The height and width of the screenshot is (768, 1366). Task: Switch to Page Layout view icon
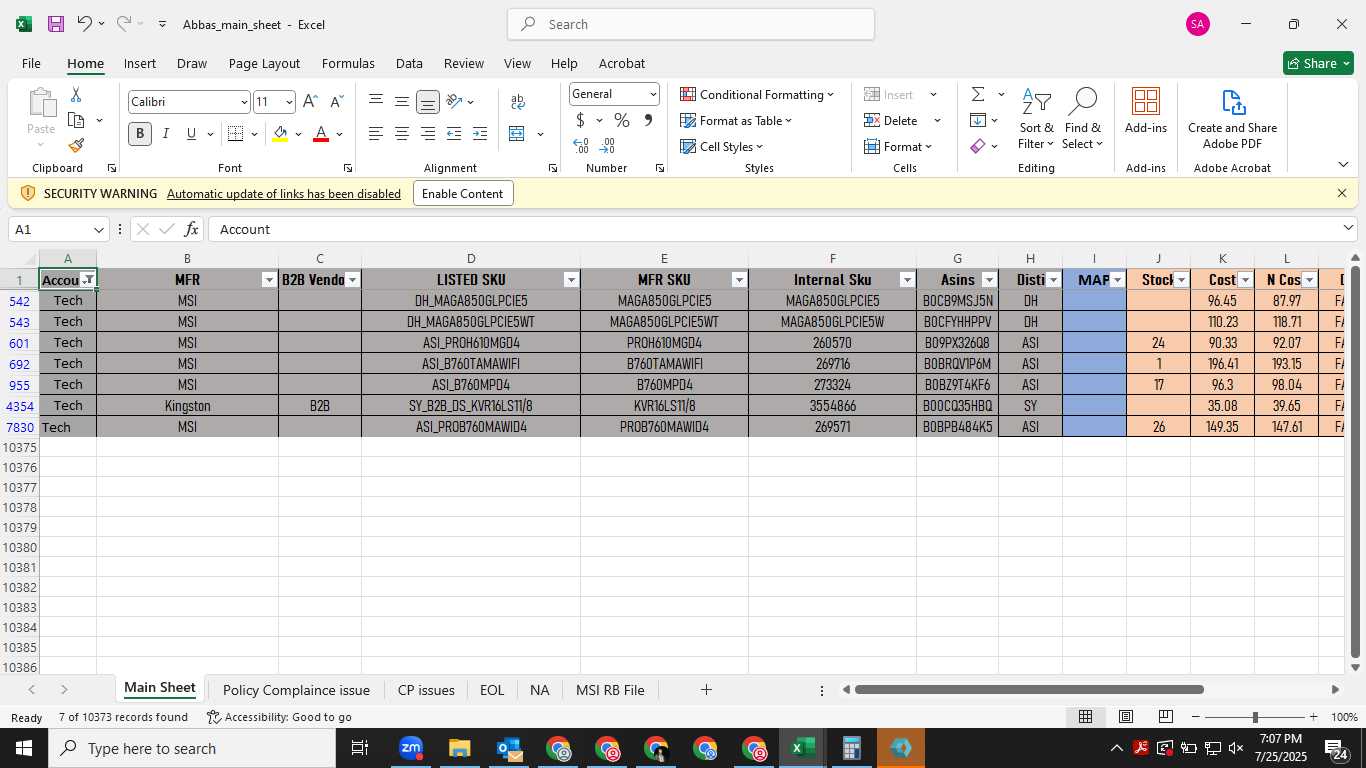point(1125,717)
